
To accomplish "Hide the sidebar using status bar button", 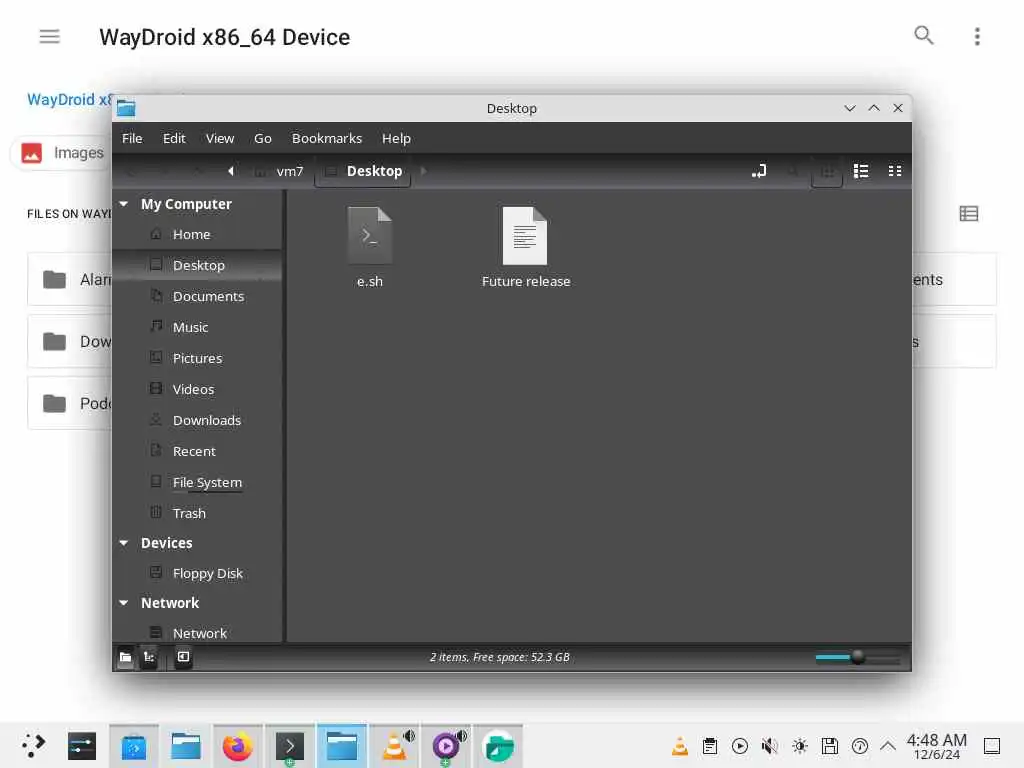I will coord(184,657).
